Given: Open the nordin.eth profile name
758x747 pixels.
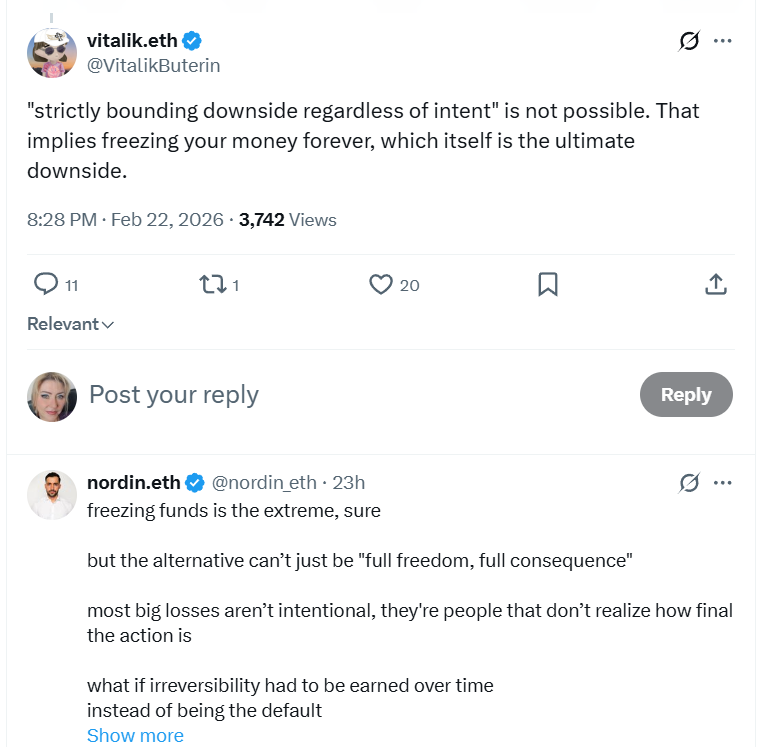Looking at the screenshot, I should pyautogui.click(x=134, y=483).
